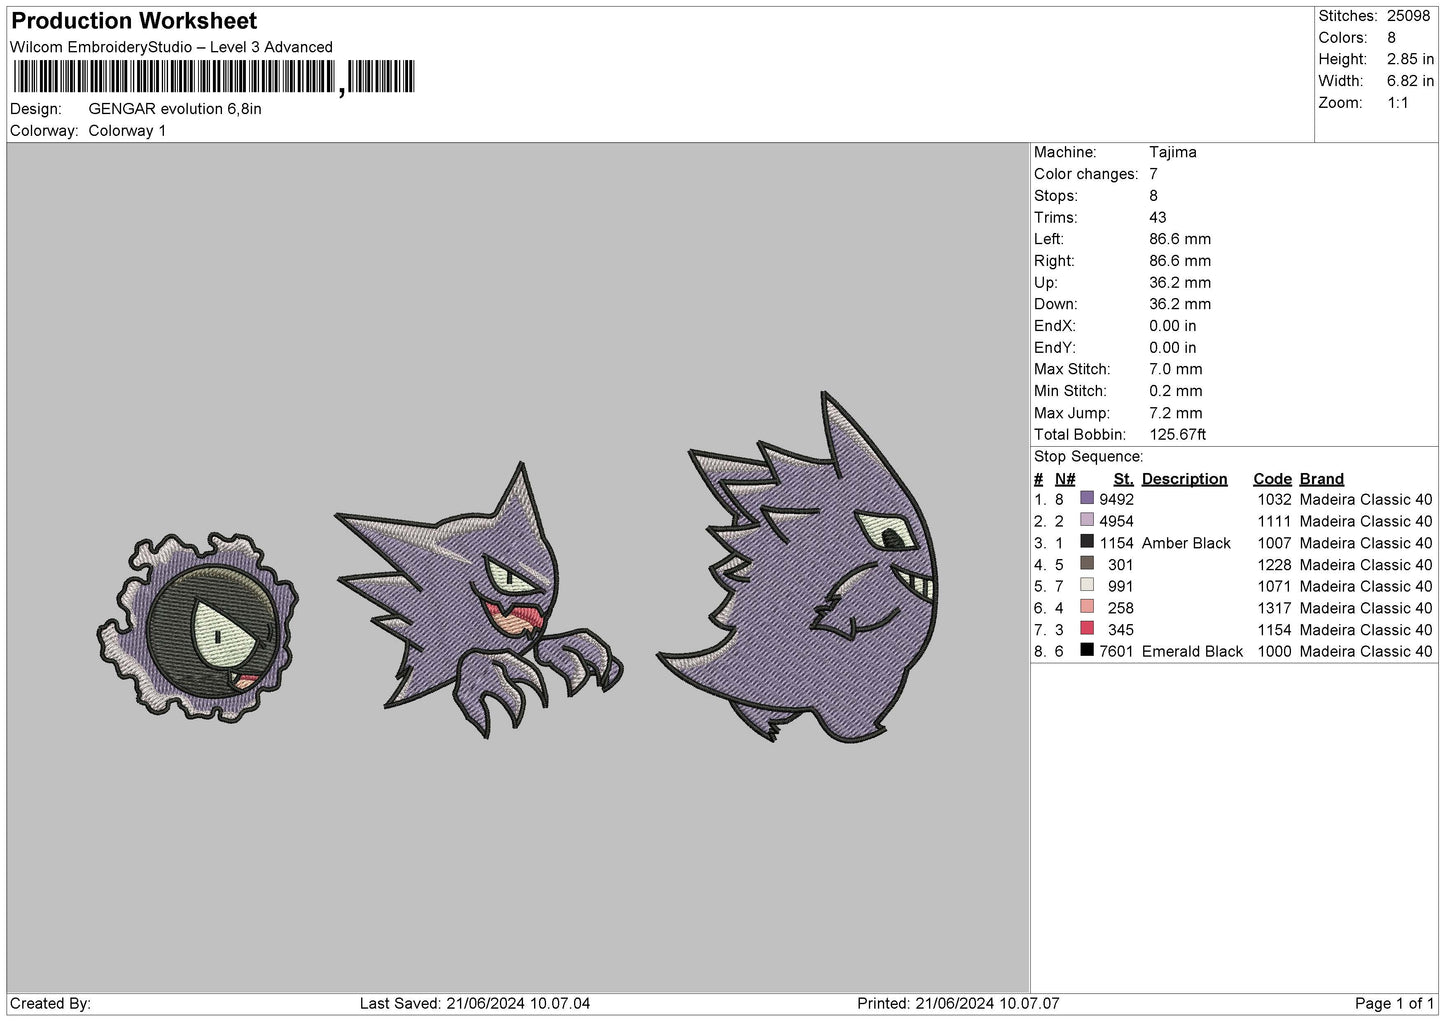The width and height of the screenshot is (1445, 1021).
Task: Click the red swatch for thread 1154
Action: point(1087,628)
